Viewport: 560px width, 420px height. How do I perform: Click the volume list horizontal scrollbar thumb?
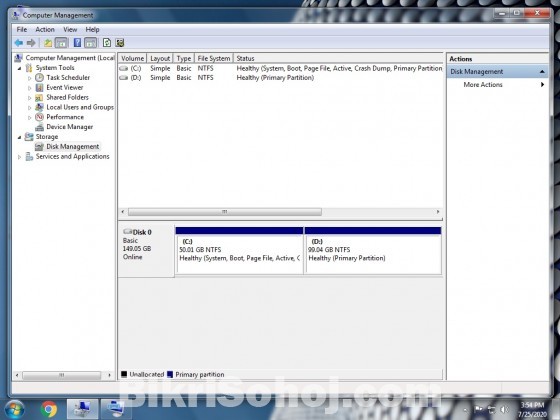pos(225,212)
